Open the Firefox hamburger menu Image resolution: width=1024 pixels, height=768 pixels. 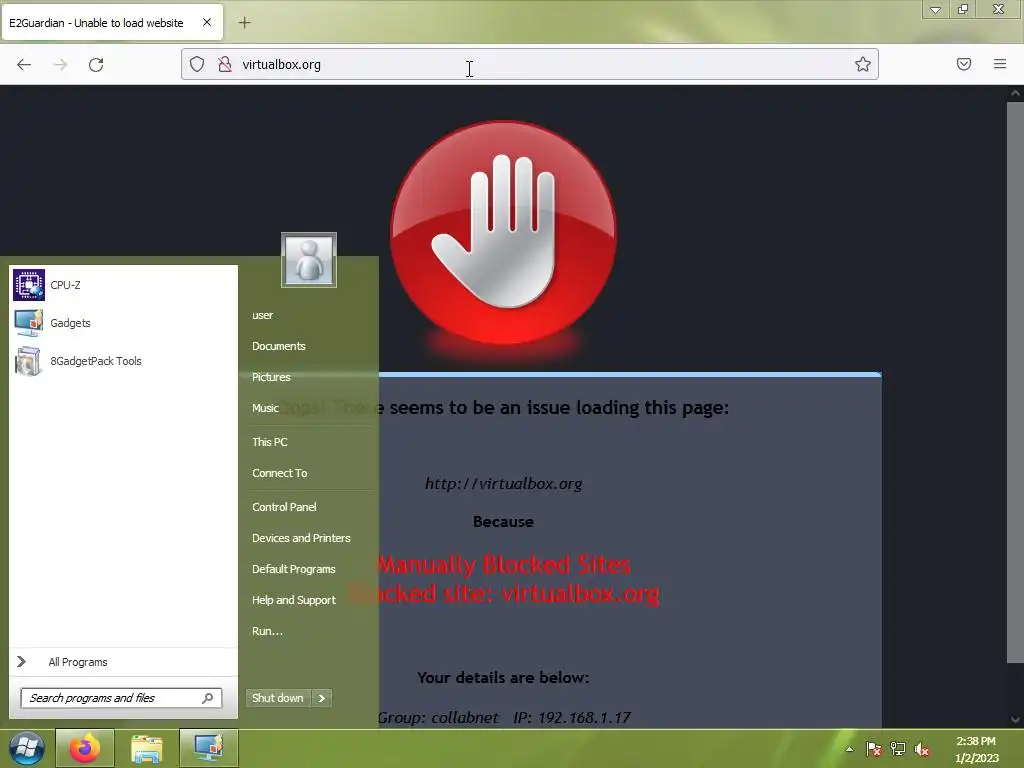click(x=1000, y=64)
